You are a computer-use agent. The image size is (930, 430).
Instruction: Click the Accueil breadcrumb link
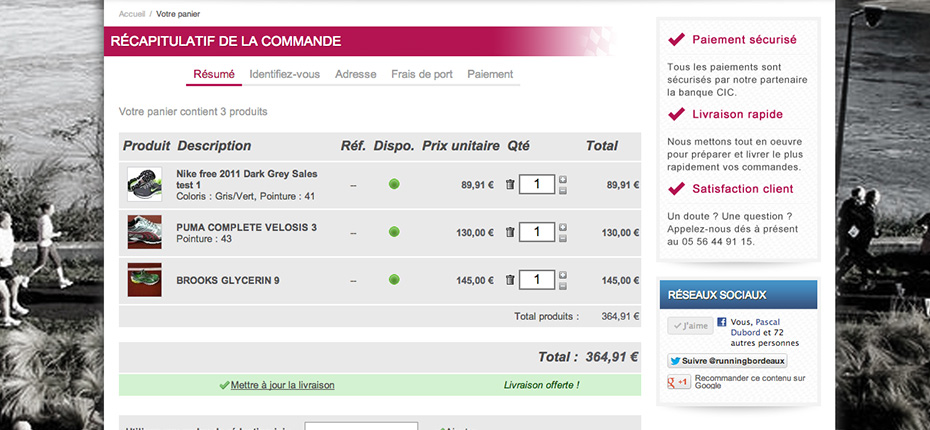(131, 15)
